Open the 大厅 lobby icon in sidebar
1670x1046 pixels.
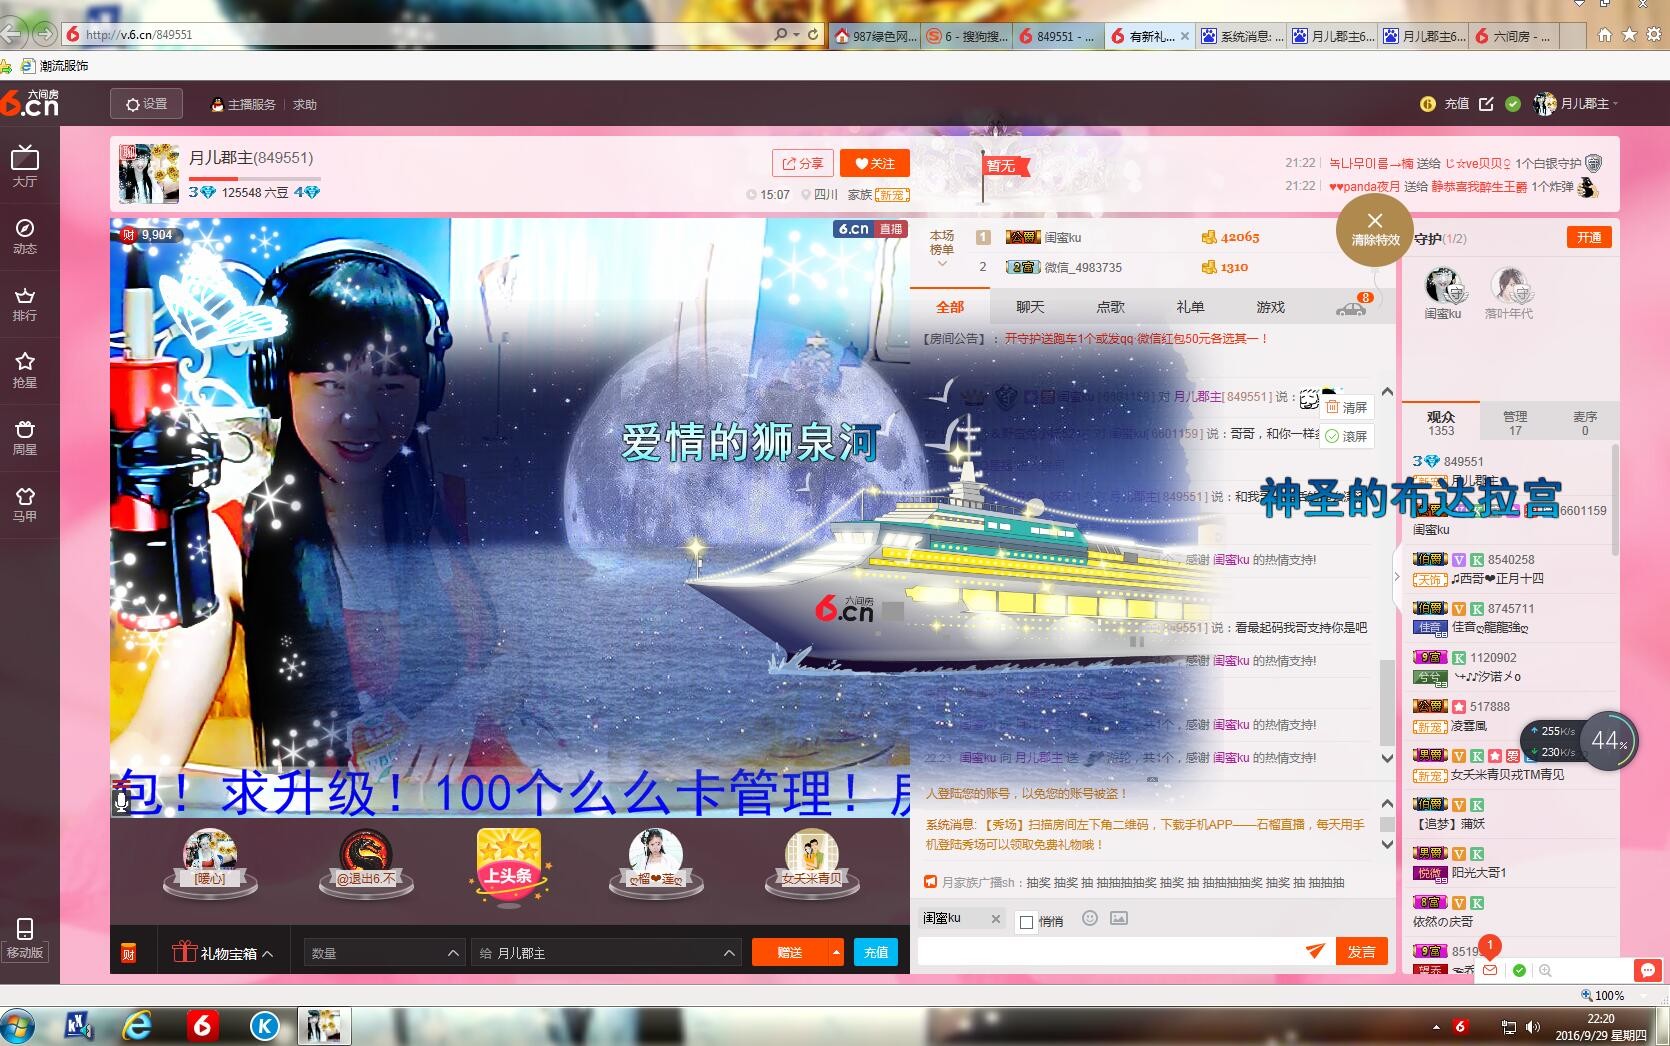tap(25, 166)
